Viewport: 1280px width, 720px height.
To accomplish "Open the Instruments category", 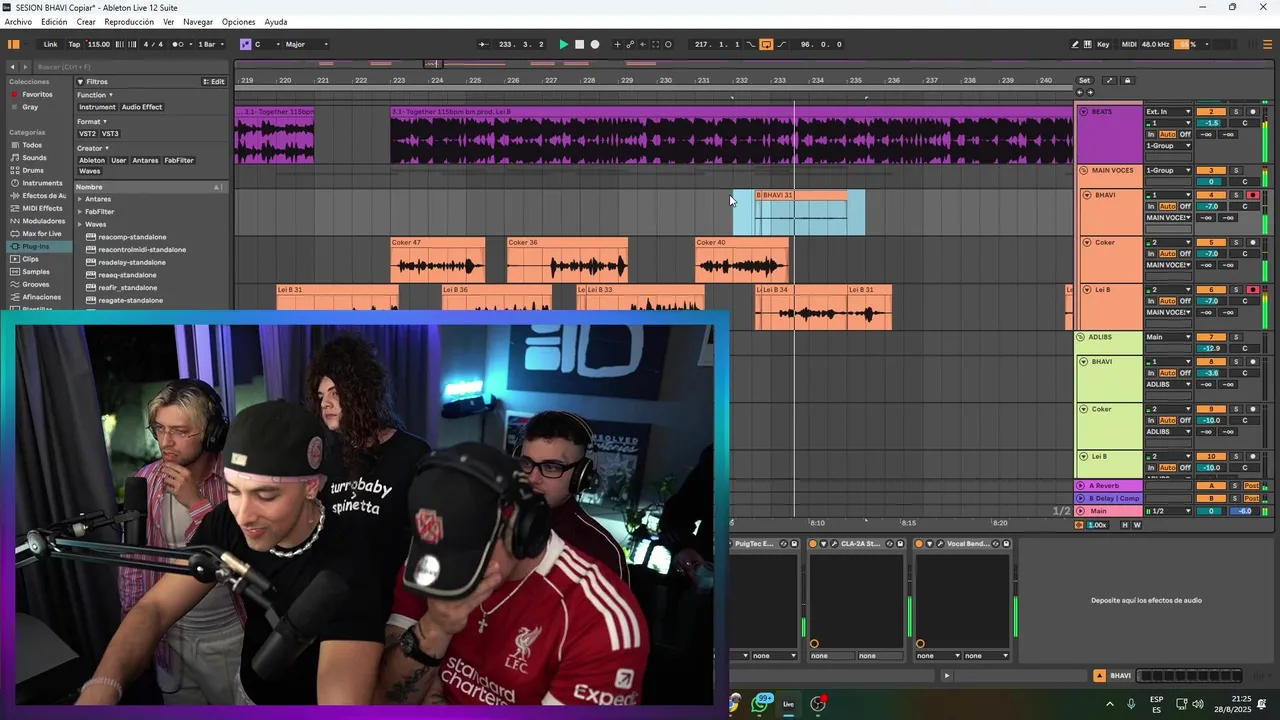I will pyautogui.click(x=42, y=183).
